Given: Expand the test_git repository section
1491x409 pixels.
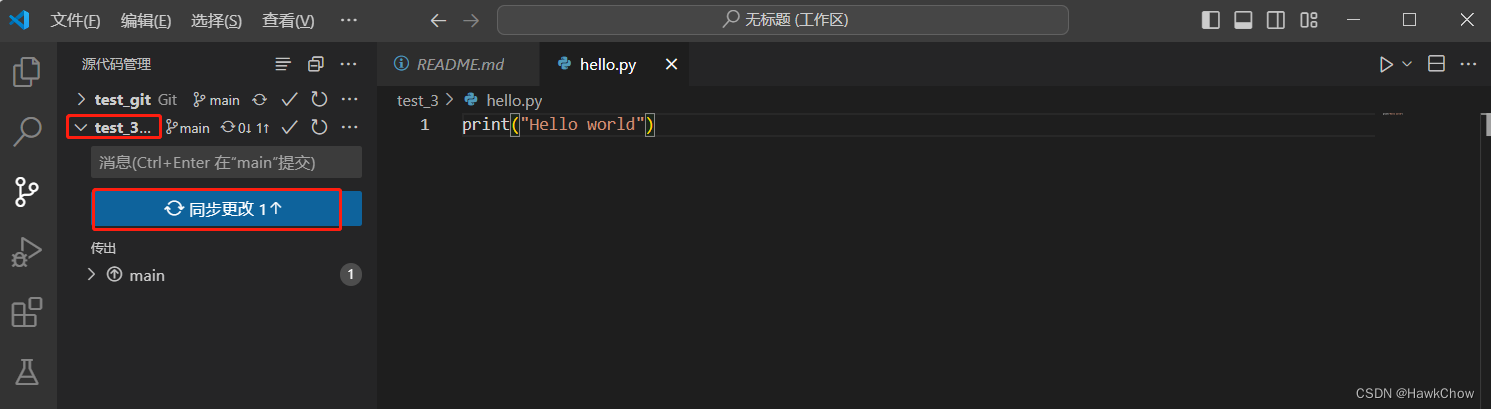Looking at the screenshot, I should pos(82,99).
